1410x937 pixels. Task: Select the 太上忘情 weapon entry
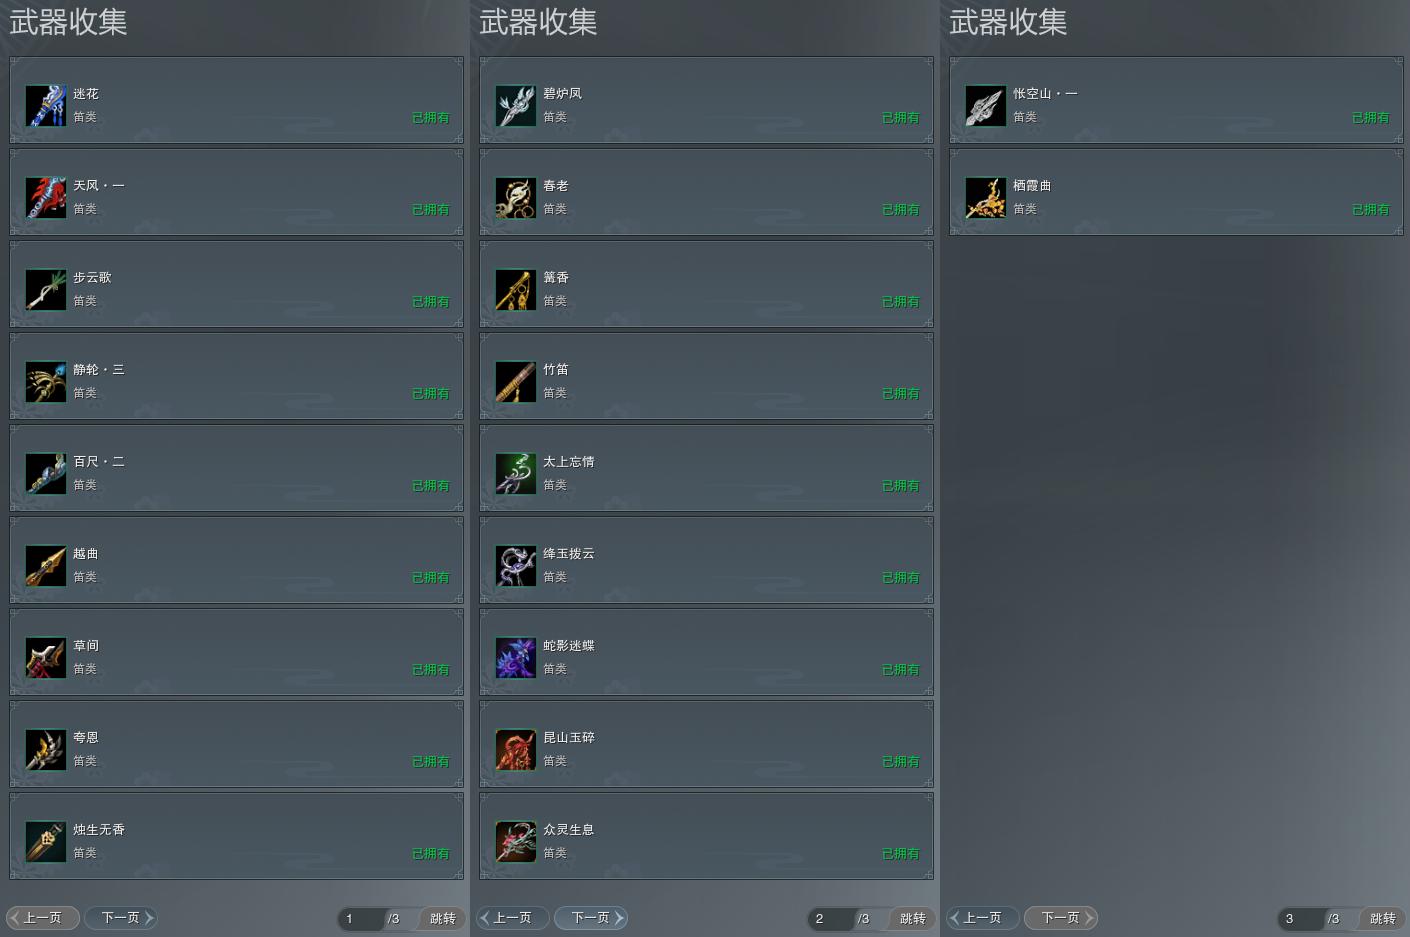coord(706,468)
